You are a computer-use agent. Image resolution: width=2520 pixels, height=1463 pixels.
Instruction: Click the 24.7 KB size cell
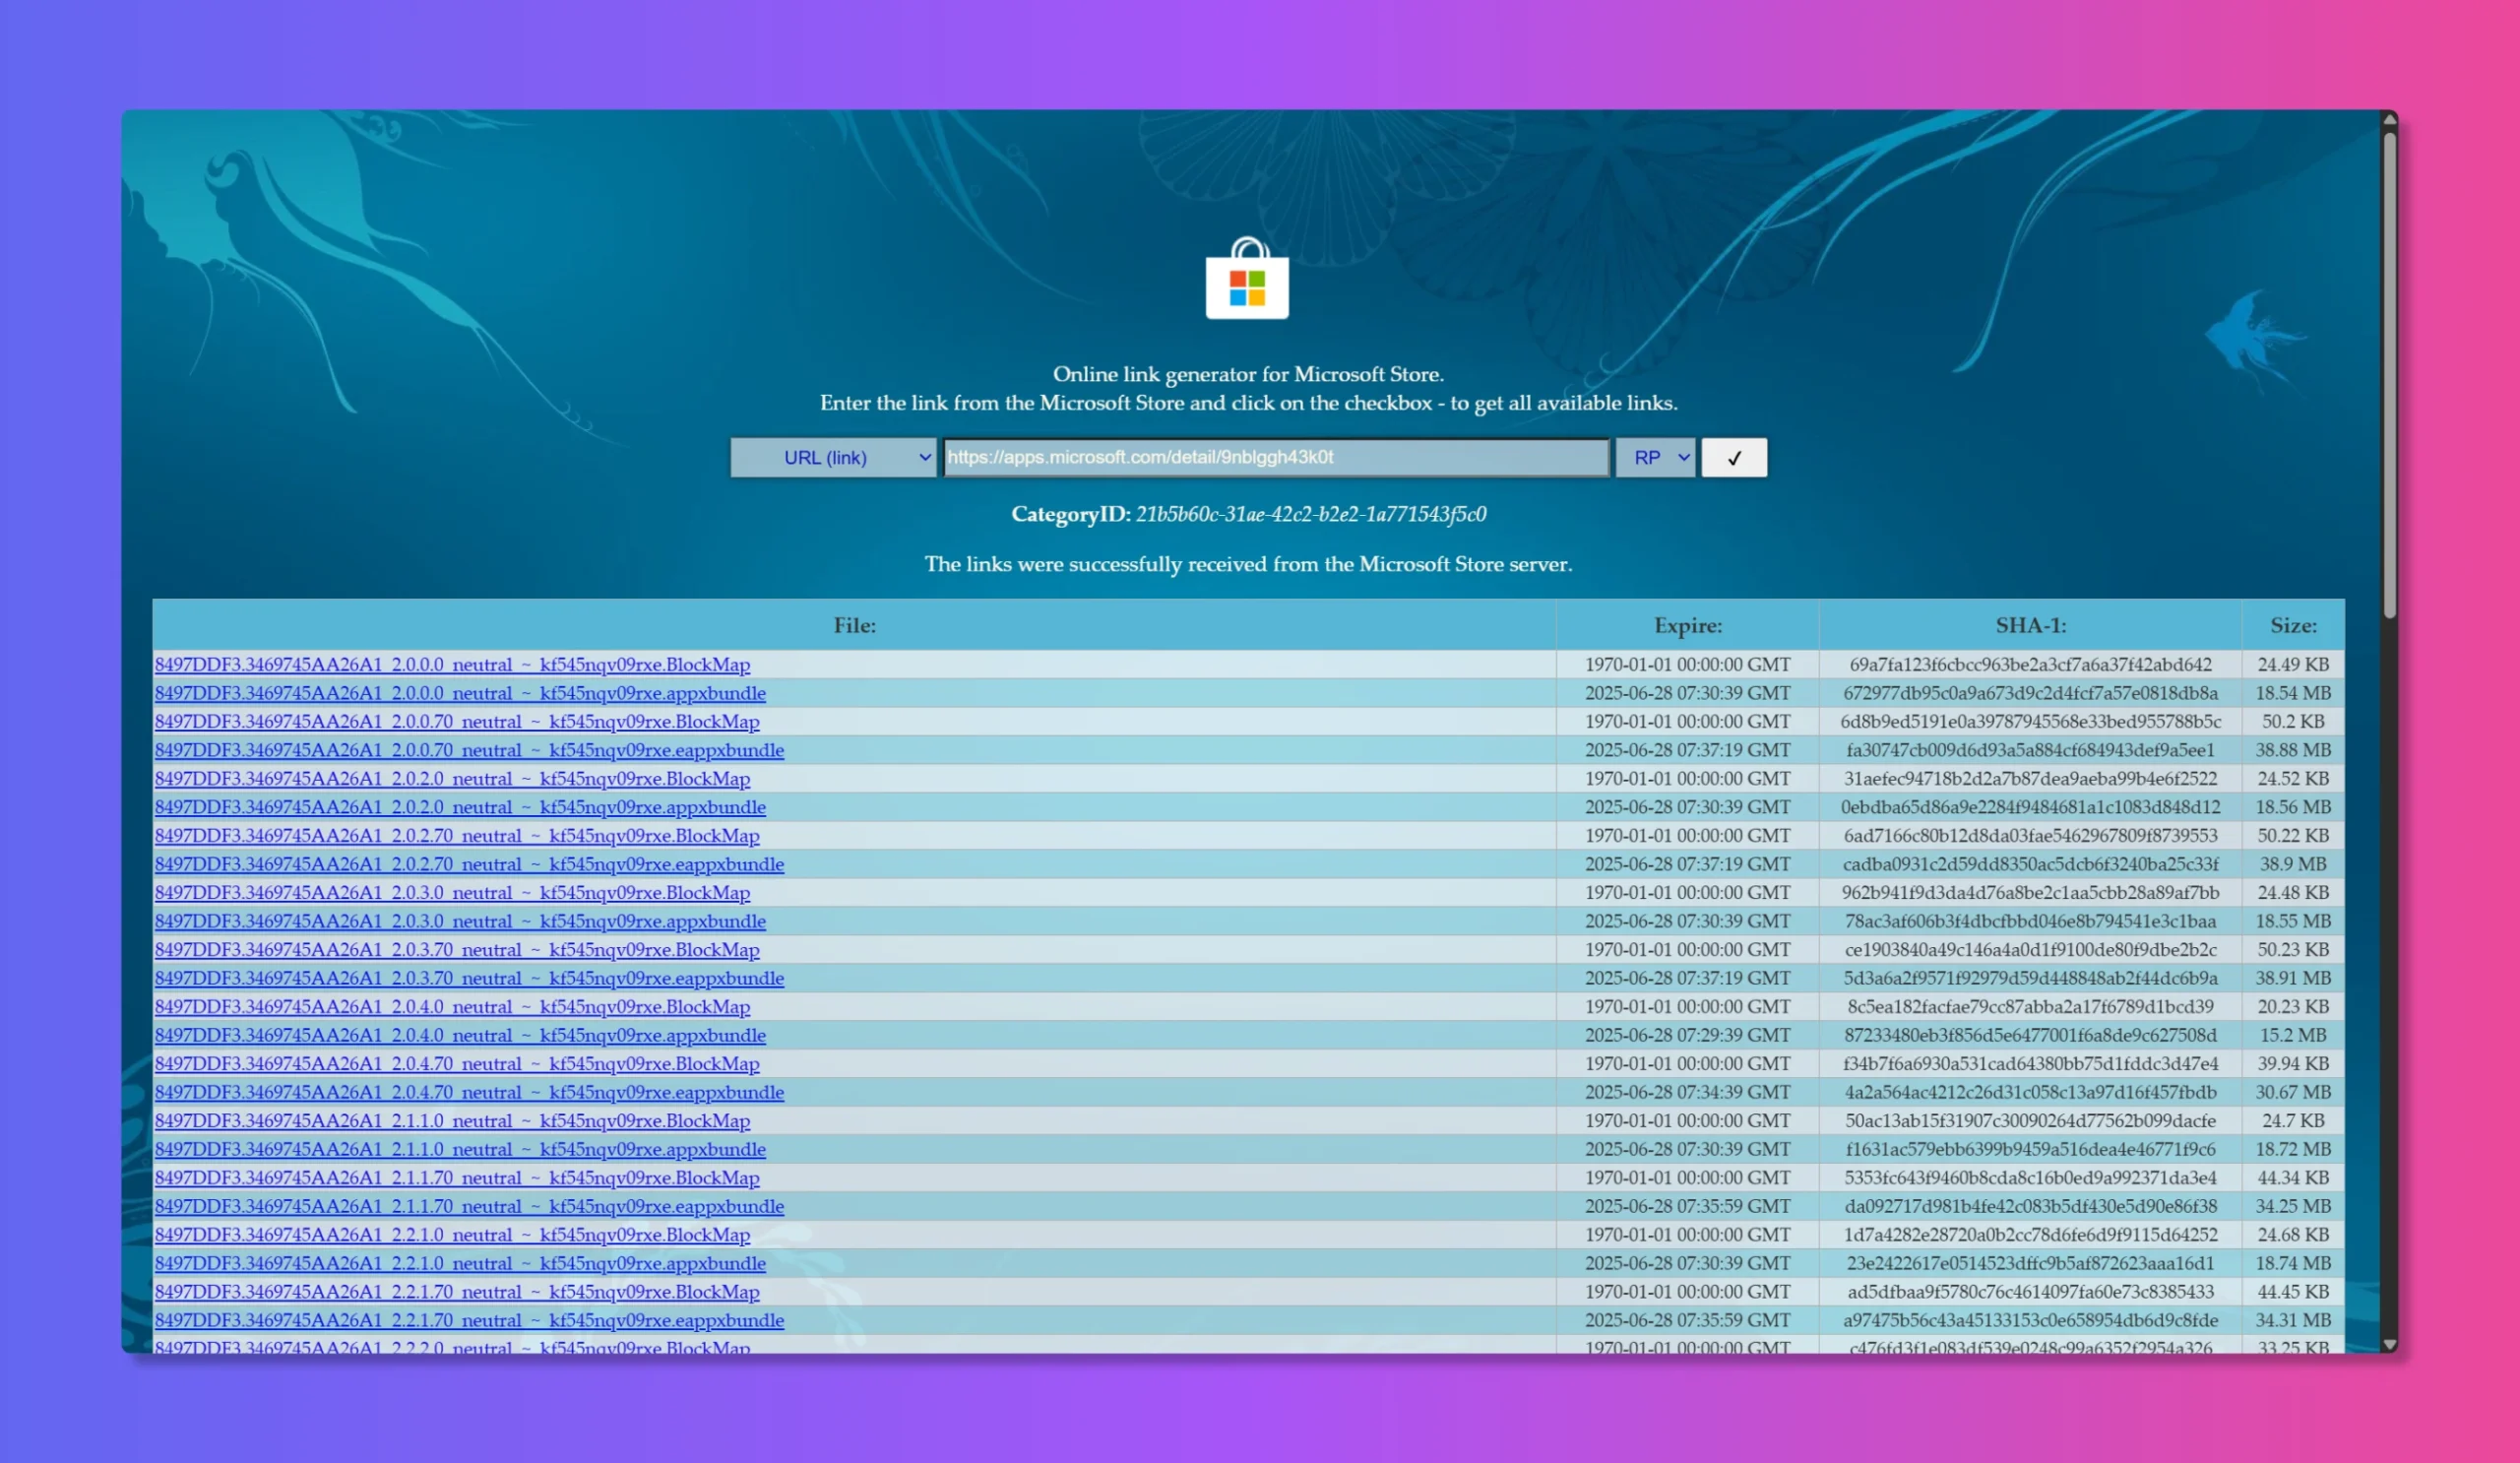(x=2293, y=1120)
